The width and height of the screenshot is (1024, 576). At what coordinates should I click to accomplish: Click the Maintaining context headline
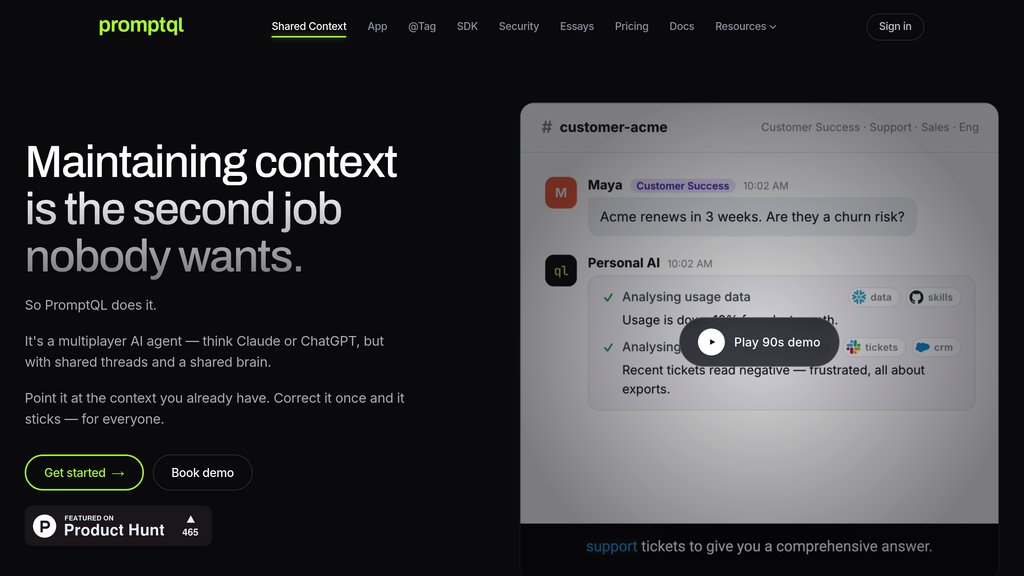pyautogui.click(x=211, y=209)
